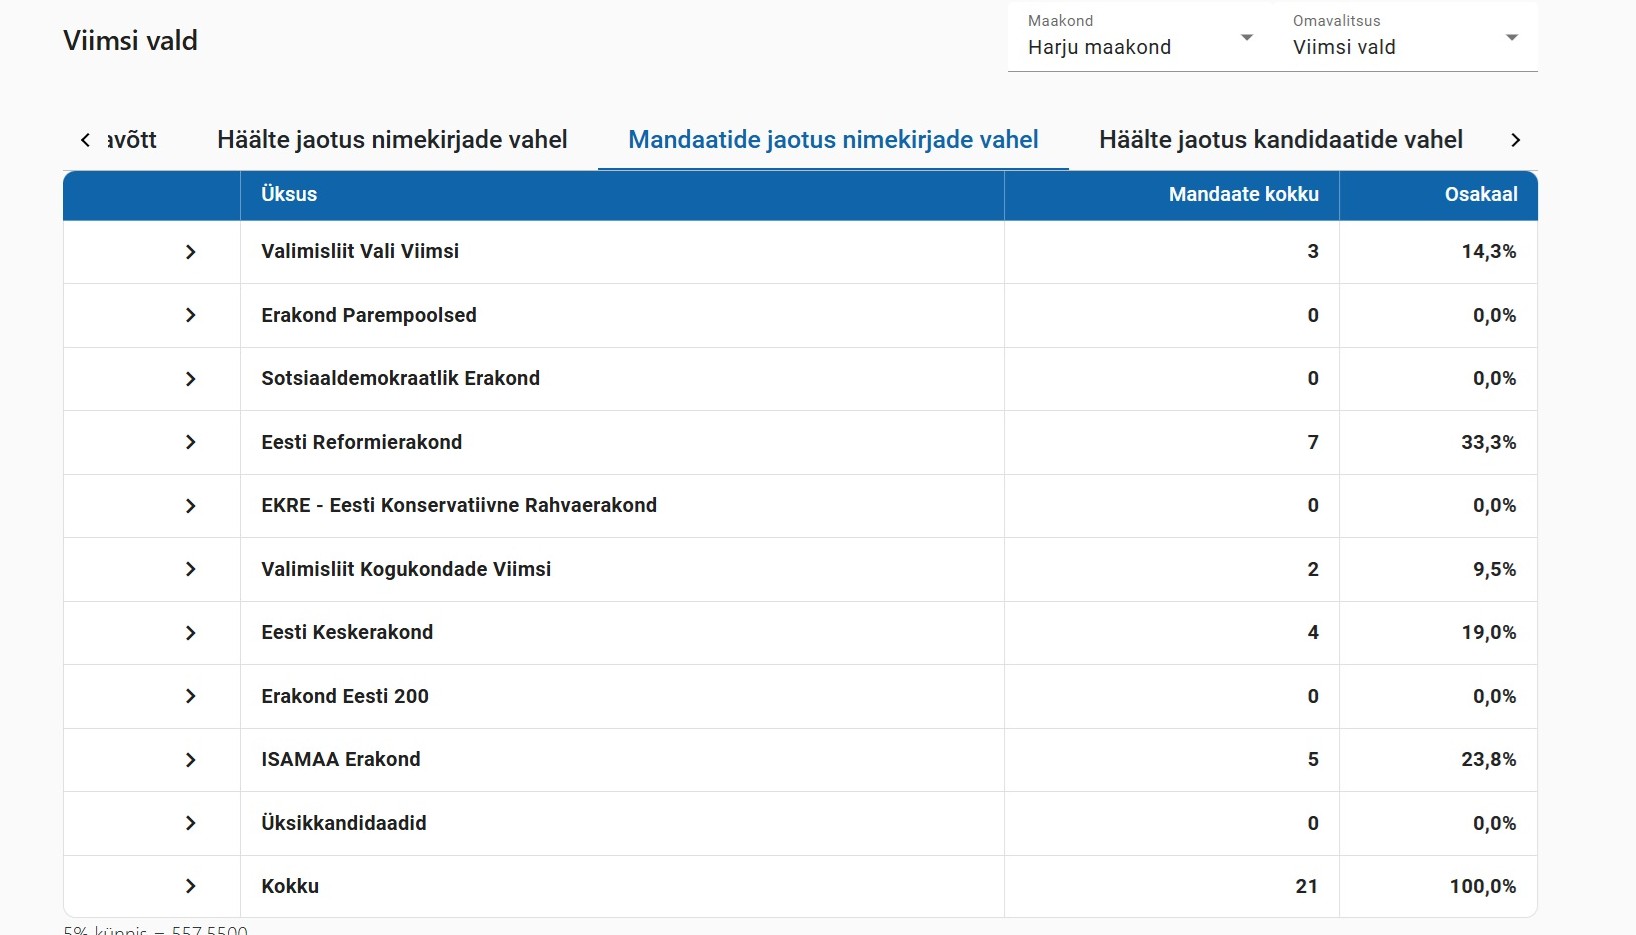Click the Osakaal column header
The width and height of the screenshot is (1636, 935).
coord(1480,195)
